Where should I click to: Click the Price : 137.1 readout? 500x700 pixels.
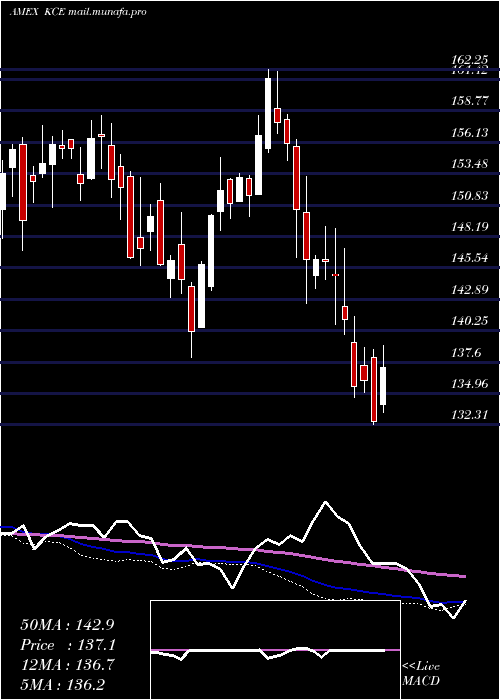pyautogui.click(x=68, y=645)
